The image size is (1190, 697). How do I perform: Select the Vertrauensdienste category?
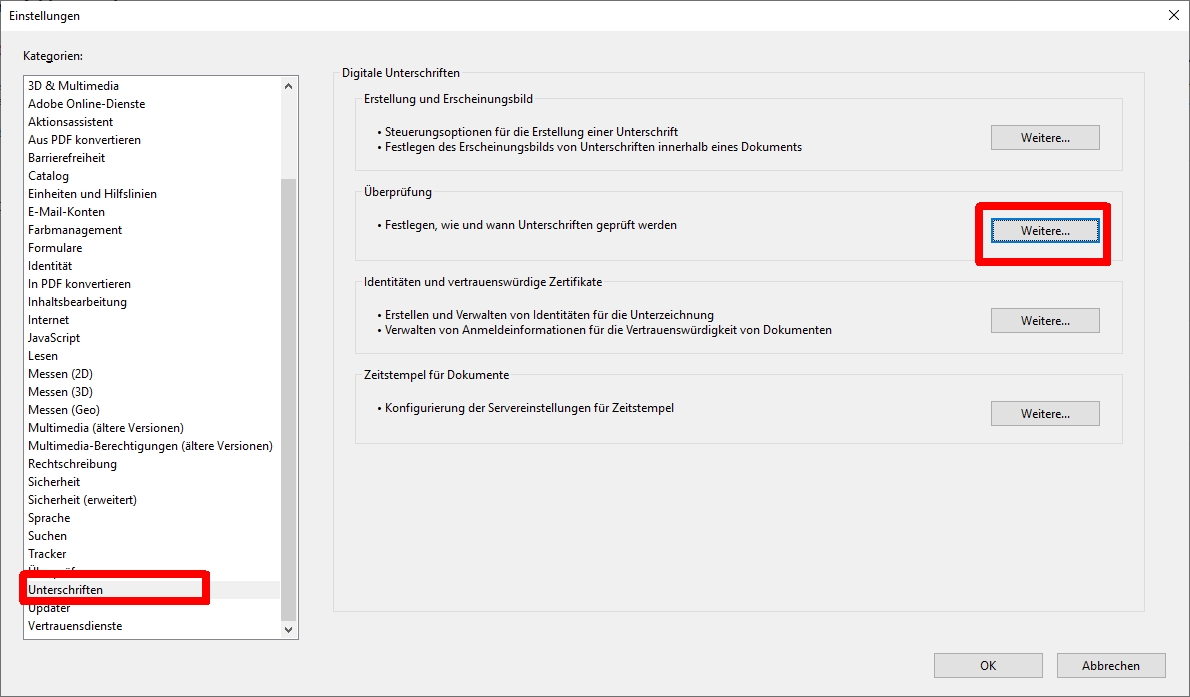pos(75,626)
